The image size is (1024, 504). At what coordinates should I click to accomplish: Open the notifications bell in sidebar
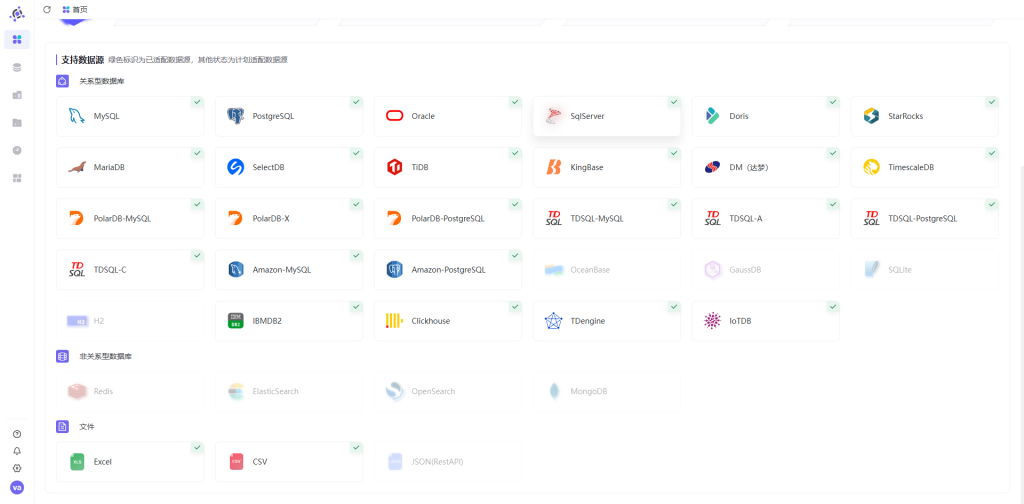pos(17,451)
